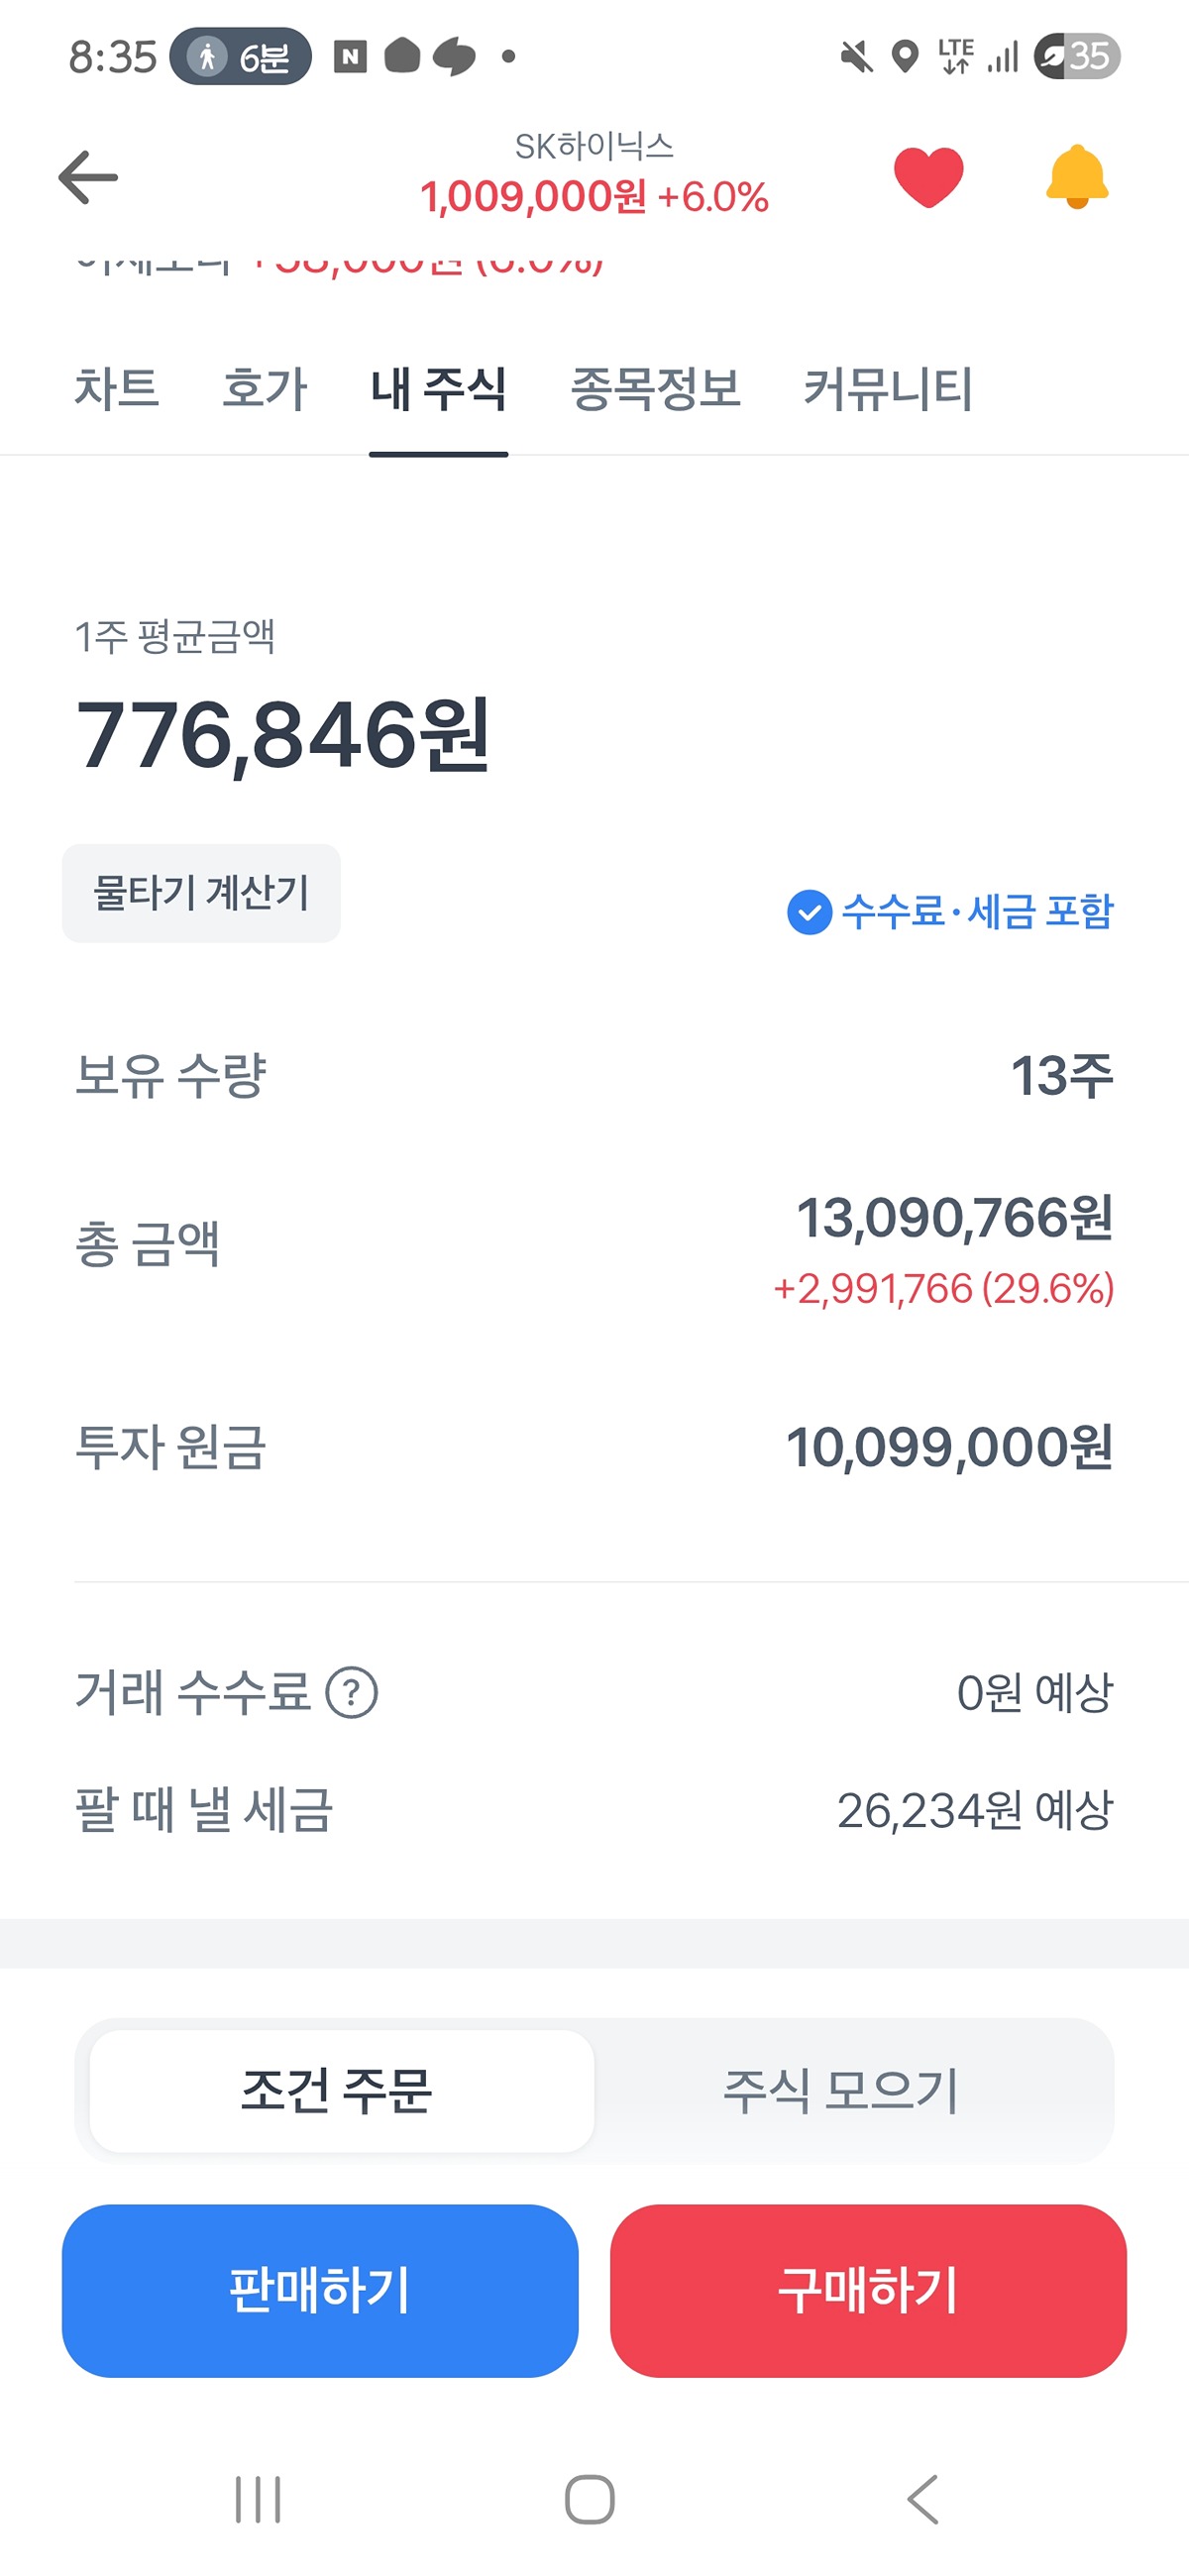Toggle the red heart favorite icon
This screenshot has width=1189, height=2576.
point(928,177)
